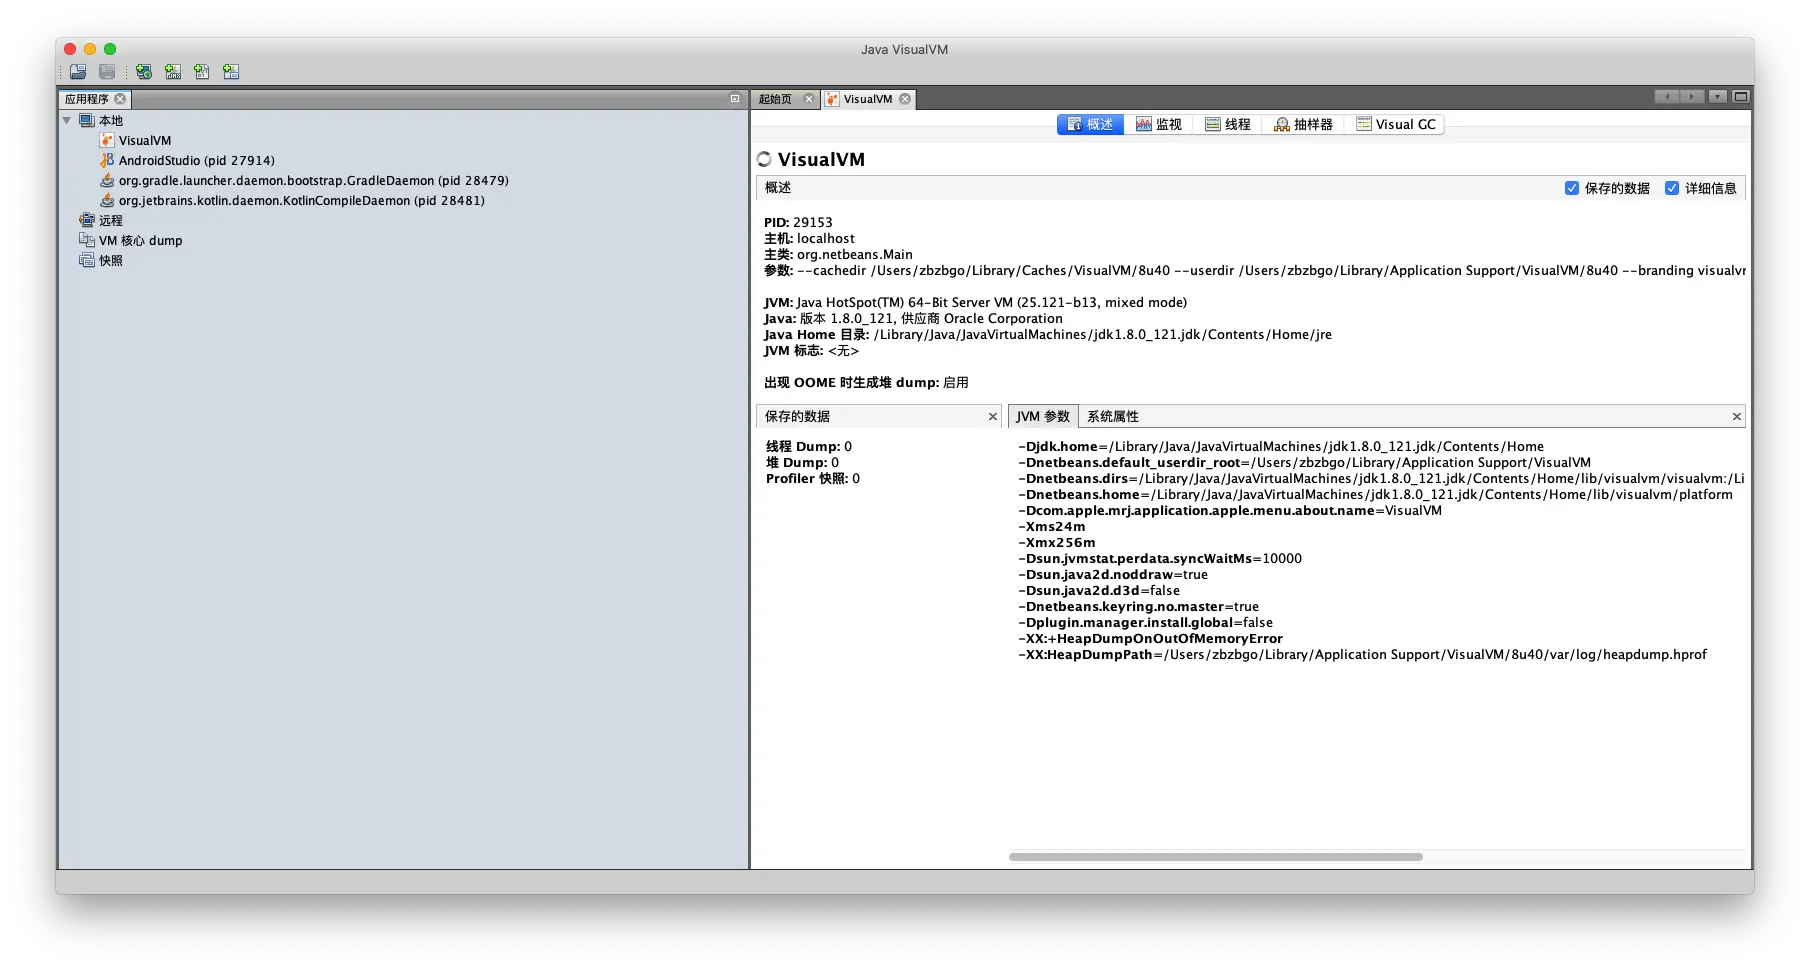
Task: Toggle the 详细信息 checkbox
Action: 1672,188
